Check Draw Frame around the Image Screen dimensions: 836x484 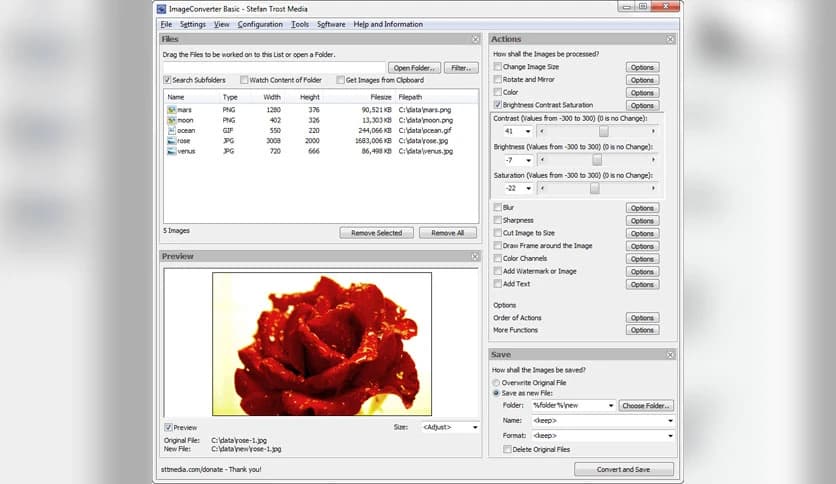click(497, 246)
